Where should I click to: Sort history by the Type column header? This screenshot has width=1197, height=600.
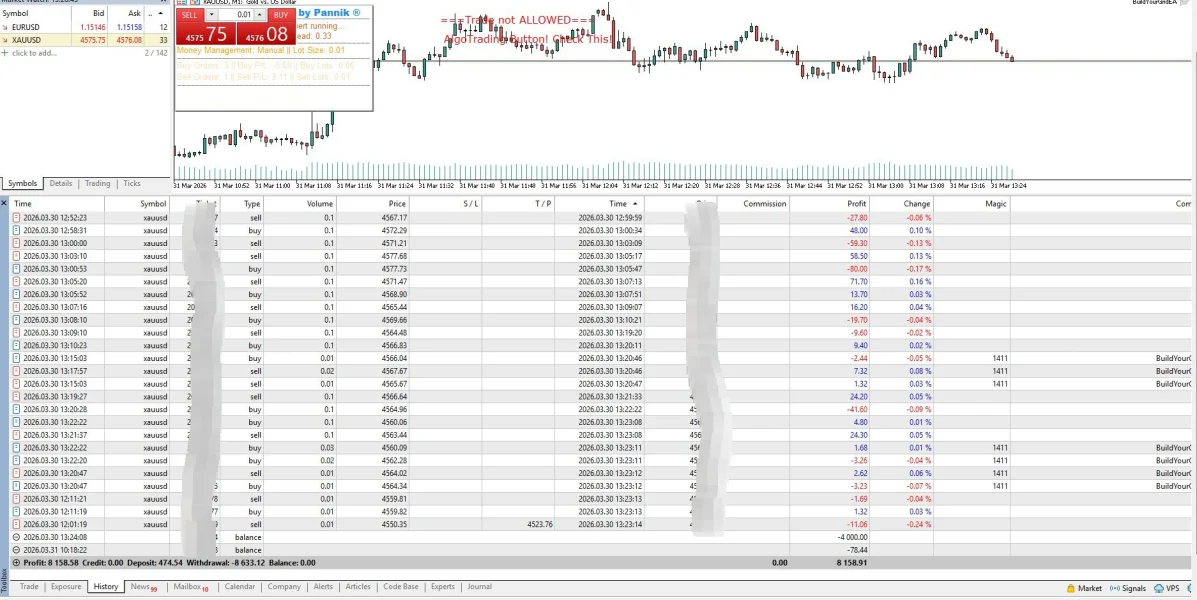242,204
